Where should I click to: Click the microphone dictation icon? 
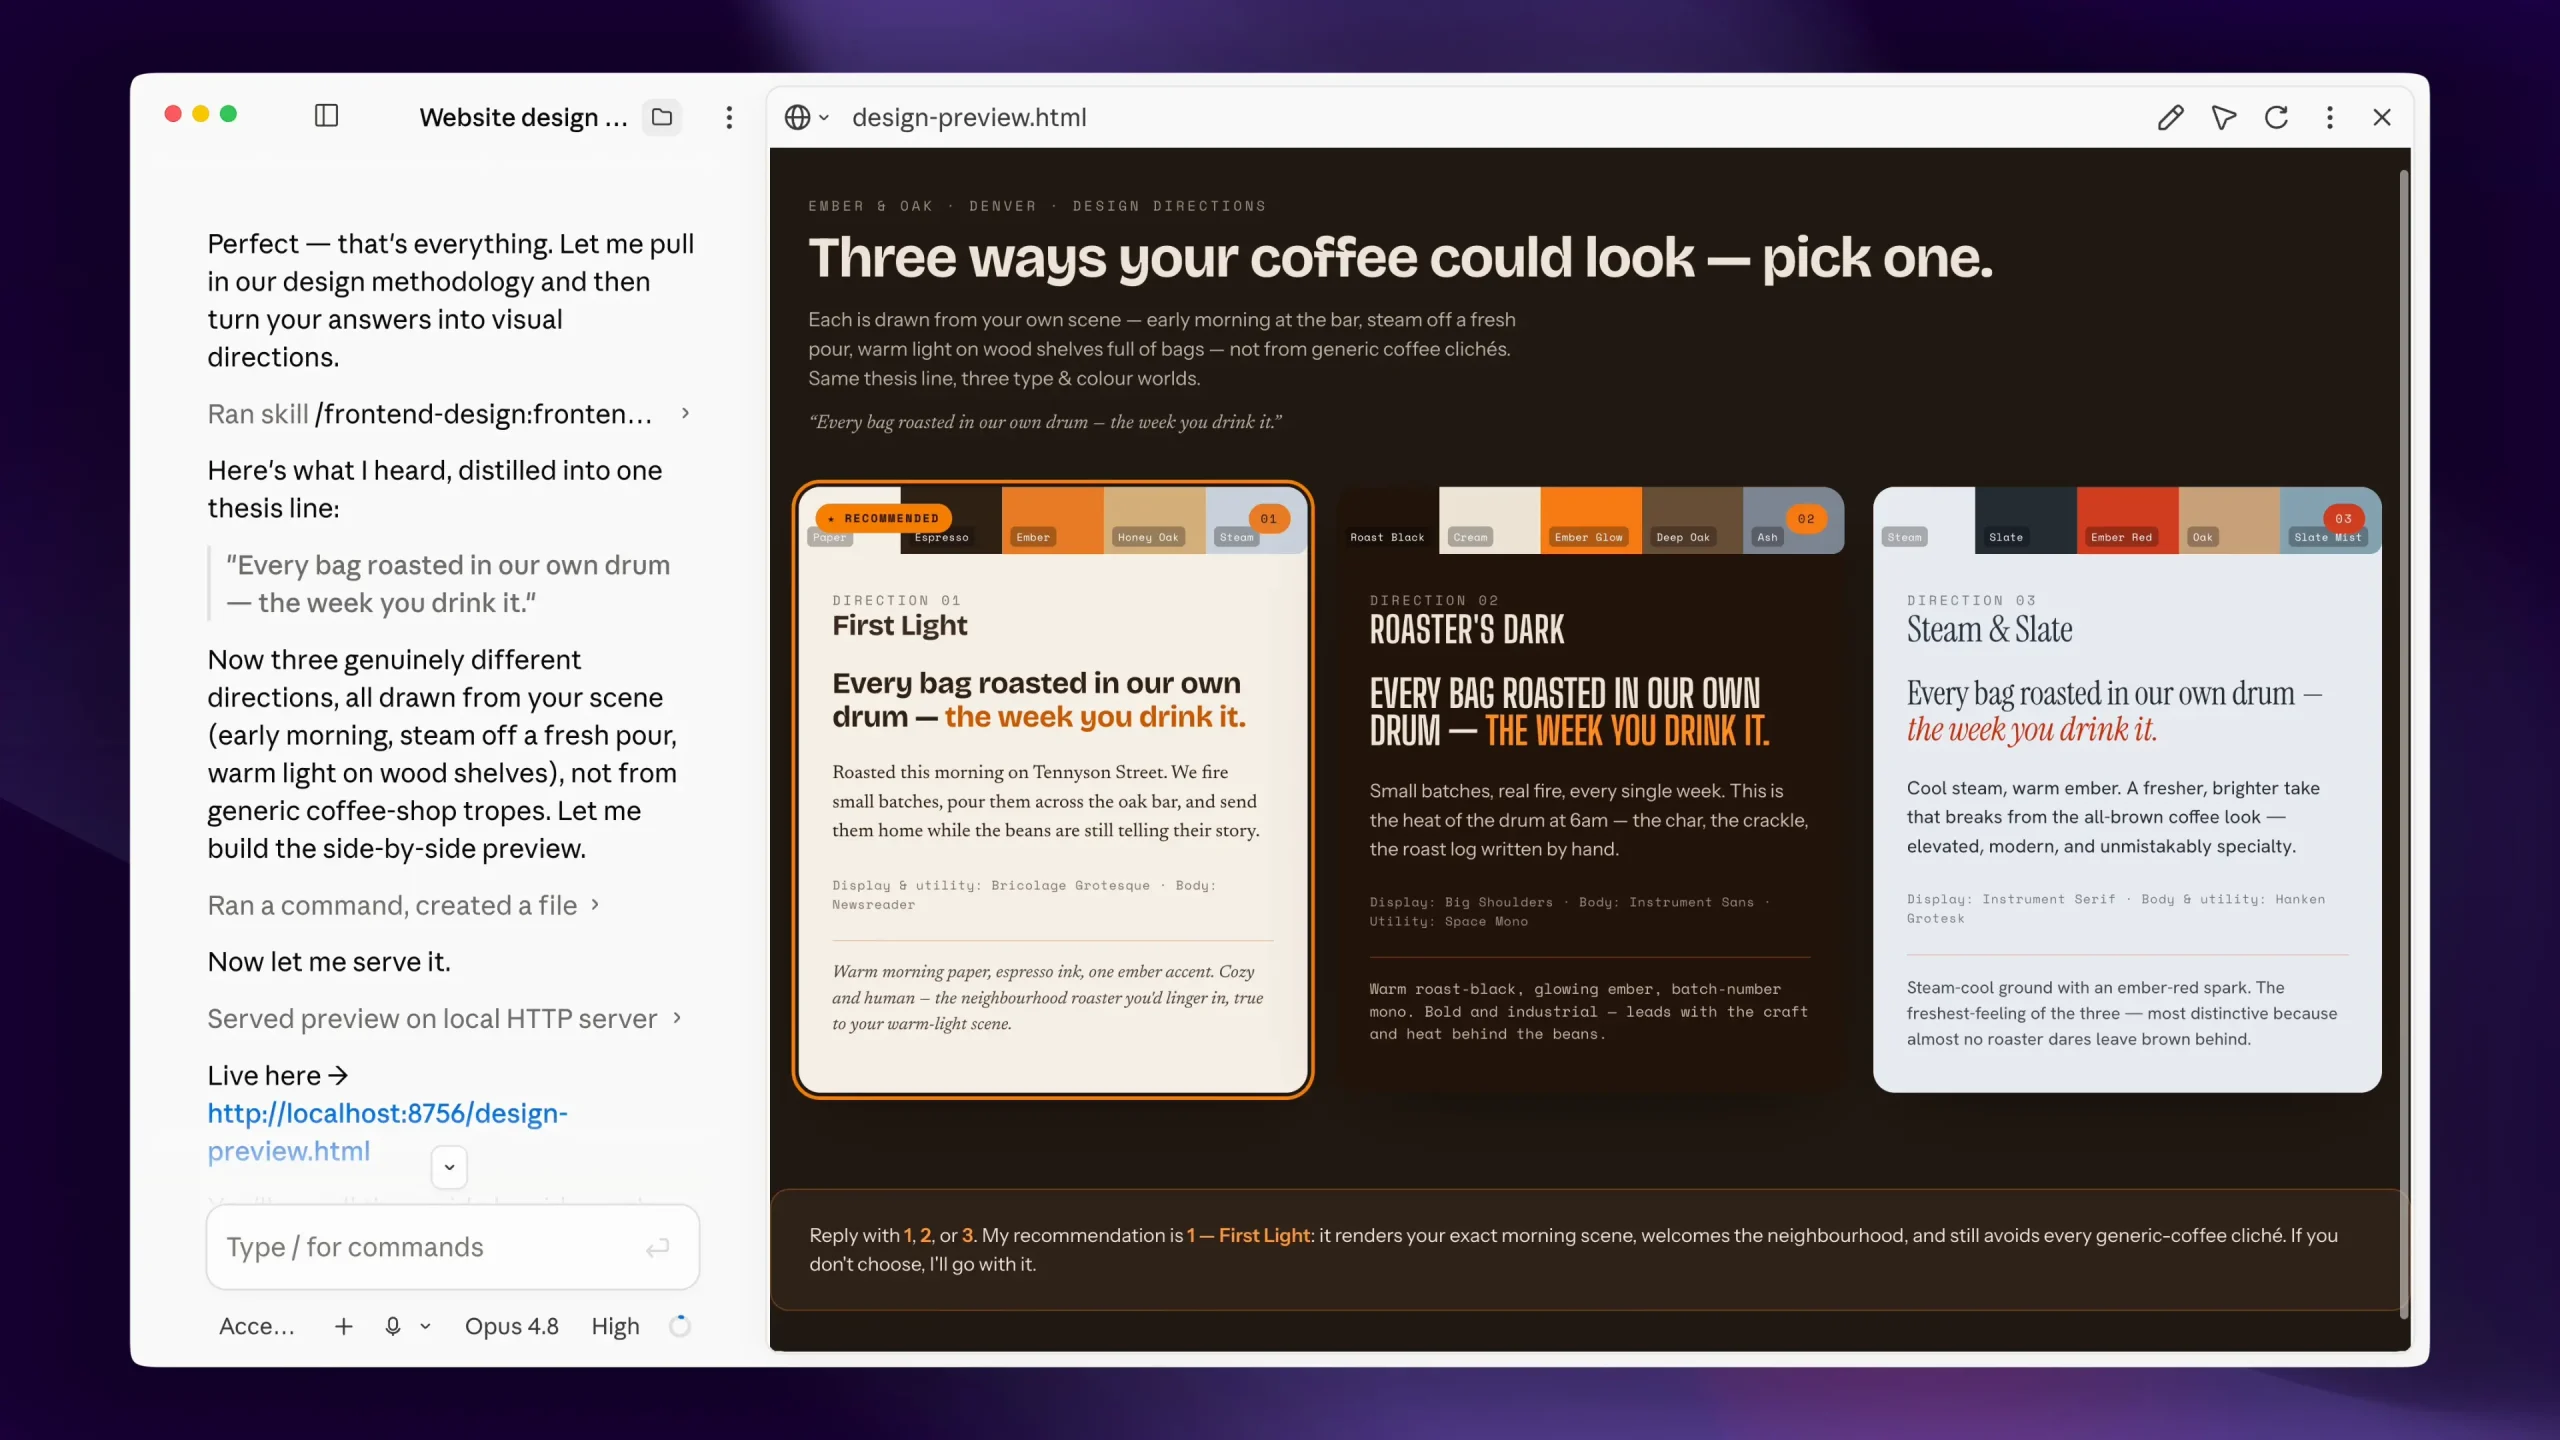pyautogui.click(x=393, y=1326)
